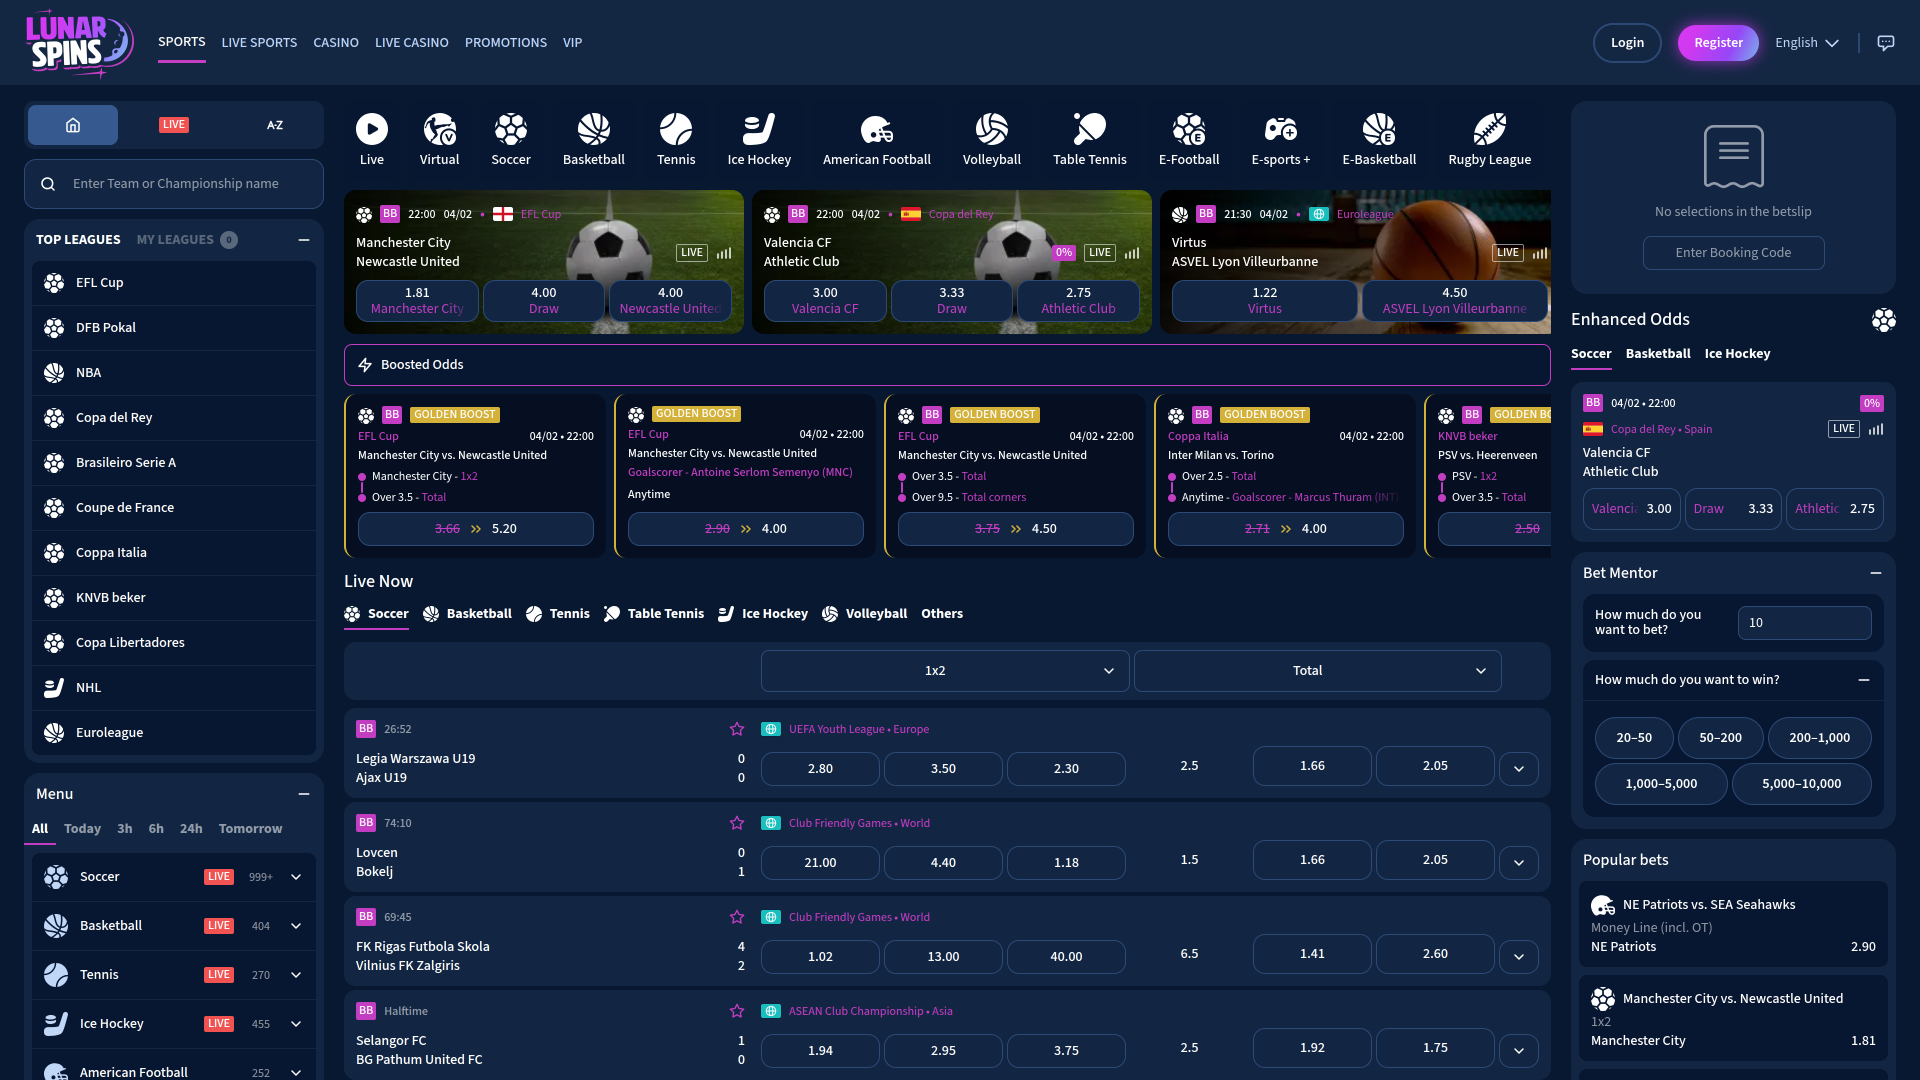Star the Lovcen vs Bokelj match
This screenshot has height=1080, width=1920.
tap(737, 822)
